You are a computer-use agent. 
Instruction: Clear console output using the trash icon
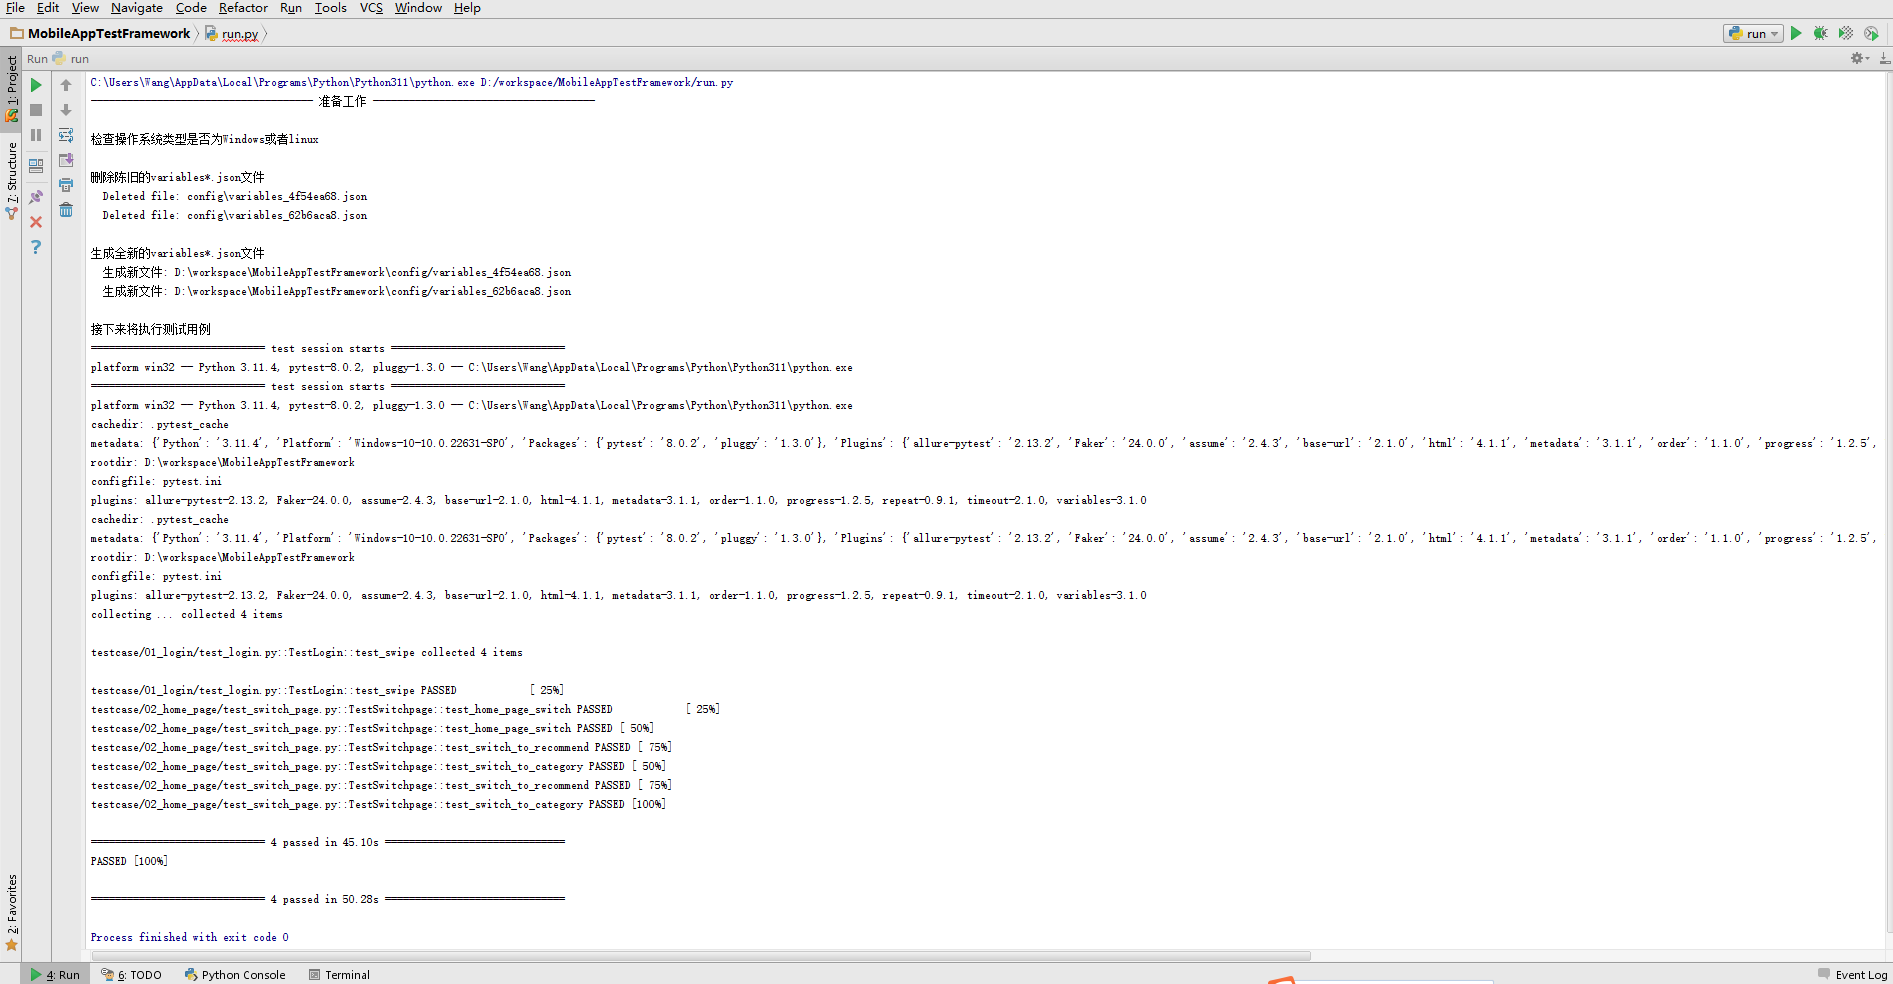66,209
